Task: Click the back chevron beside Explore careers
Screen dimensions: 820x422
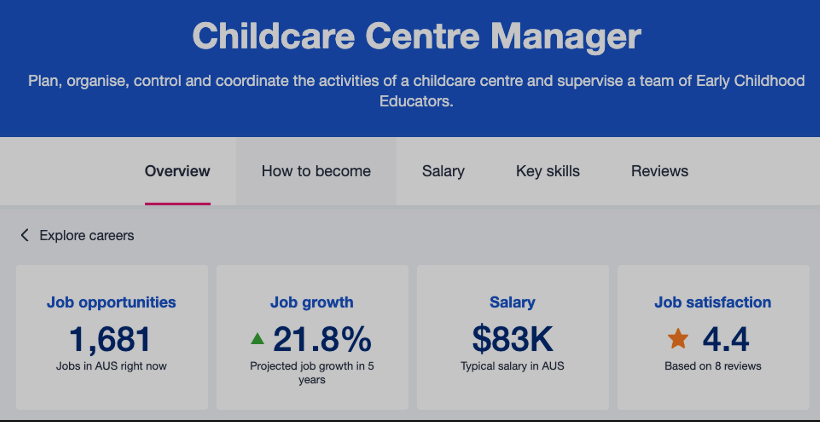Action: [x=25, y=236]
